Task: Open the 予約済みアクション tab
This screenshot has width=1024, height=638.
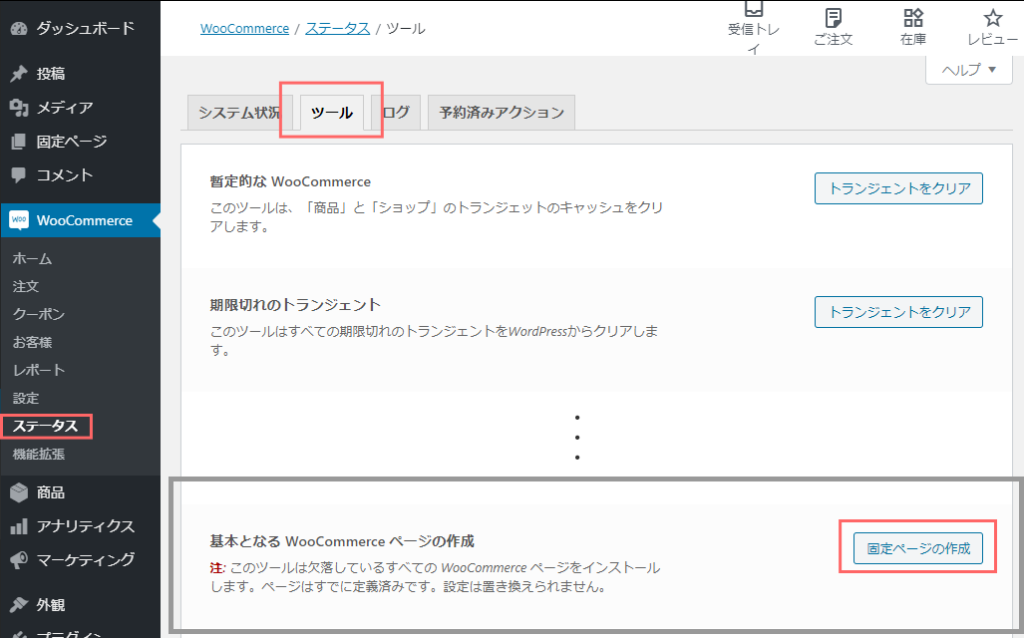Action: coord(502,113)
